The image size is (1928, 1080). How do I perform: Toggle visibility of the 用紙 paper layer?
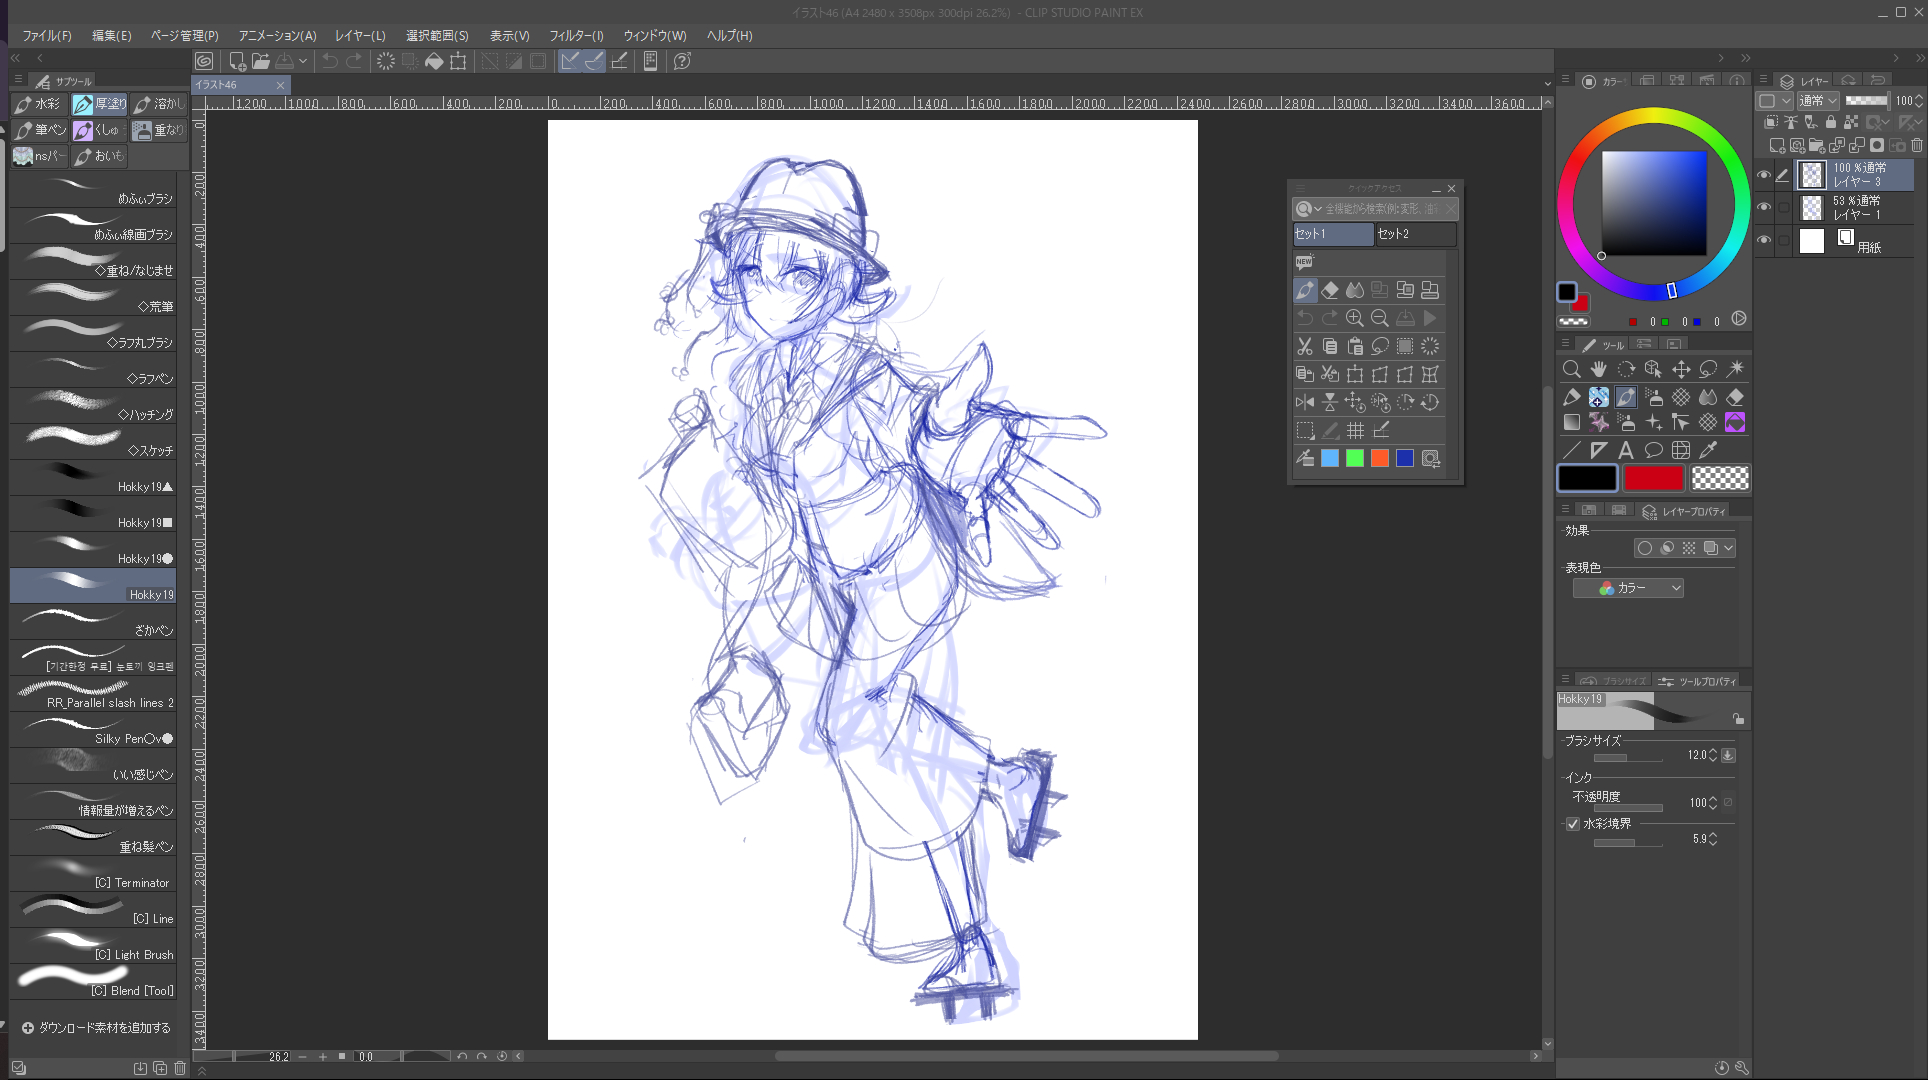pos(1764,240)
